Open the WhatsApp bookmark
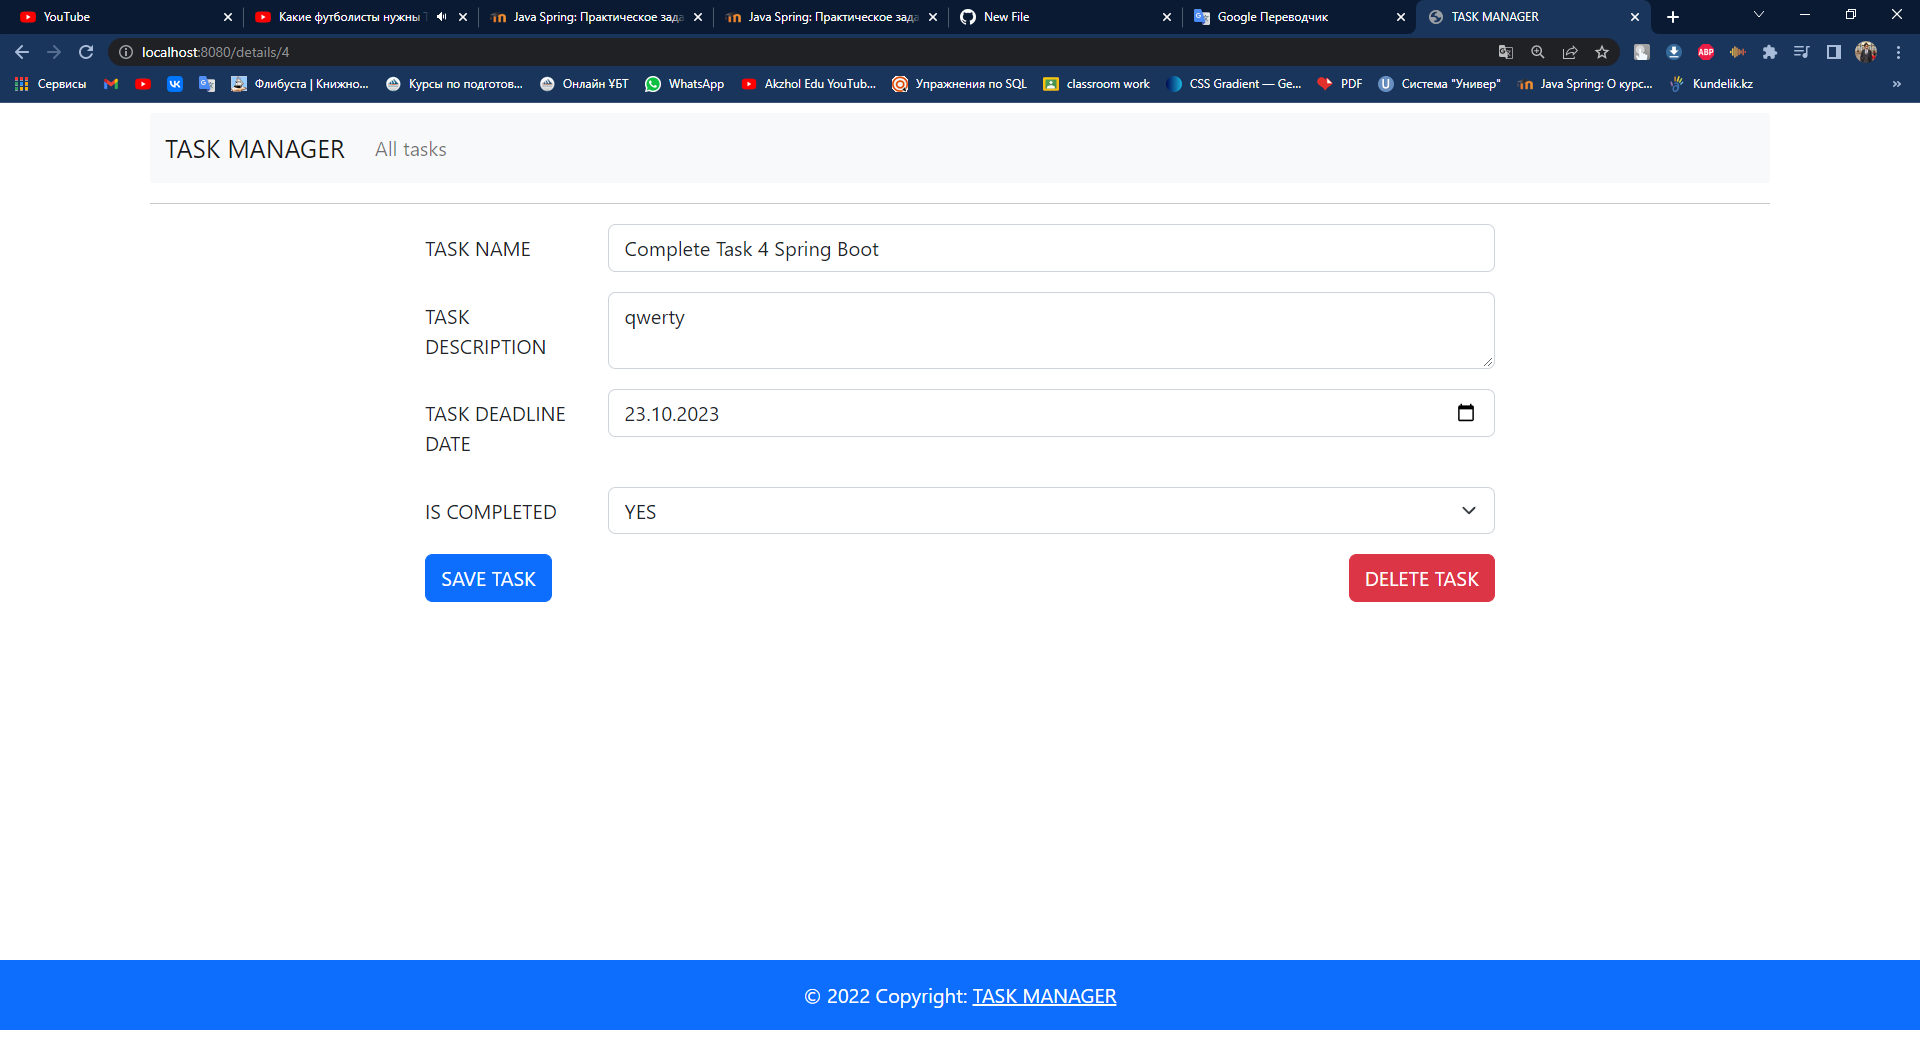Viewport: 1920px width, 1040px height. pyautogui.click(x=685, y=84)
